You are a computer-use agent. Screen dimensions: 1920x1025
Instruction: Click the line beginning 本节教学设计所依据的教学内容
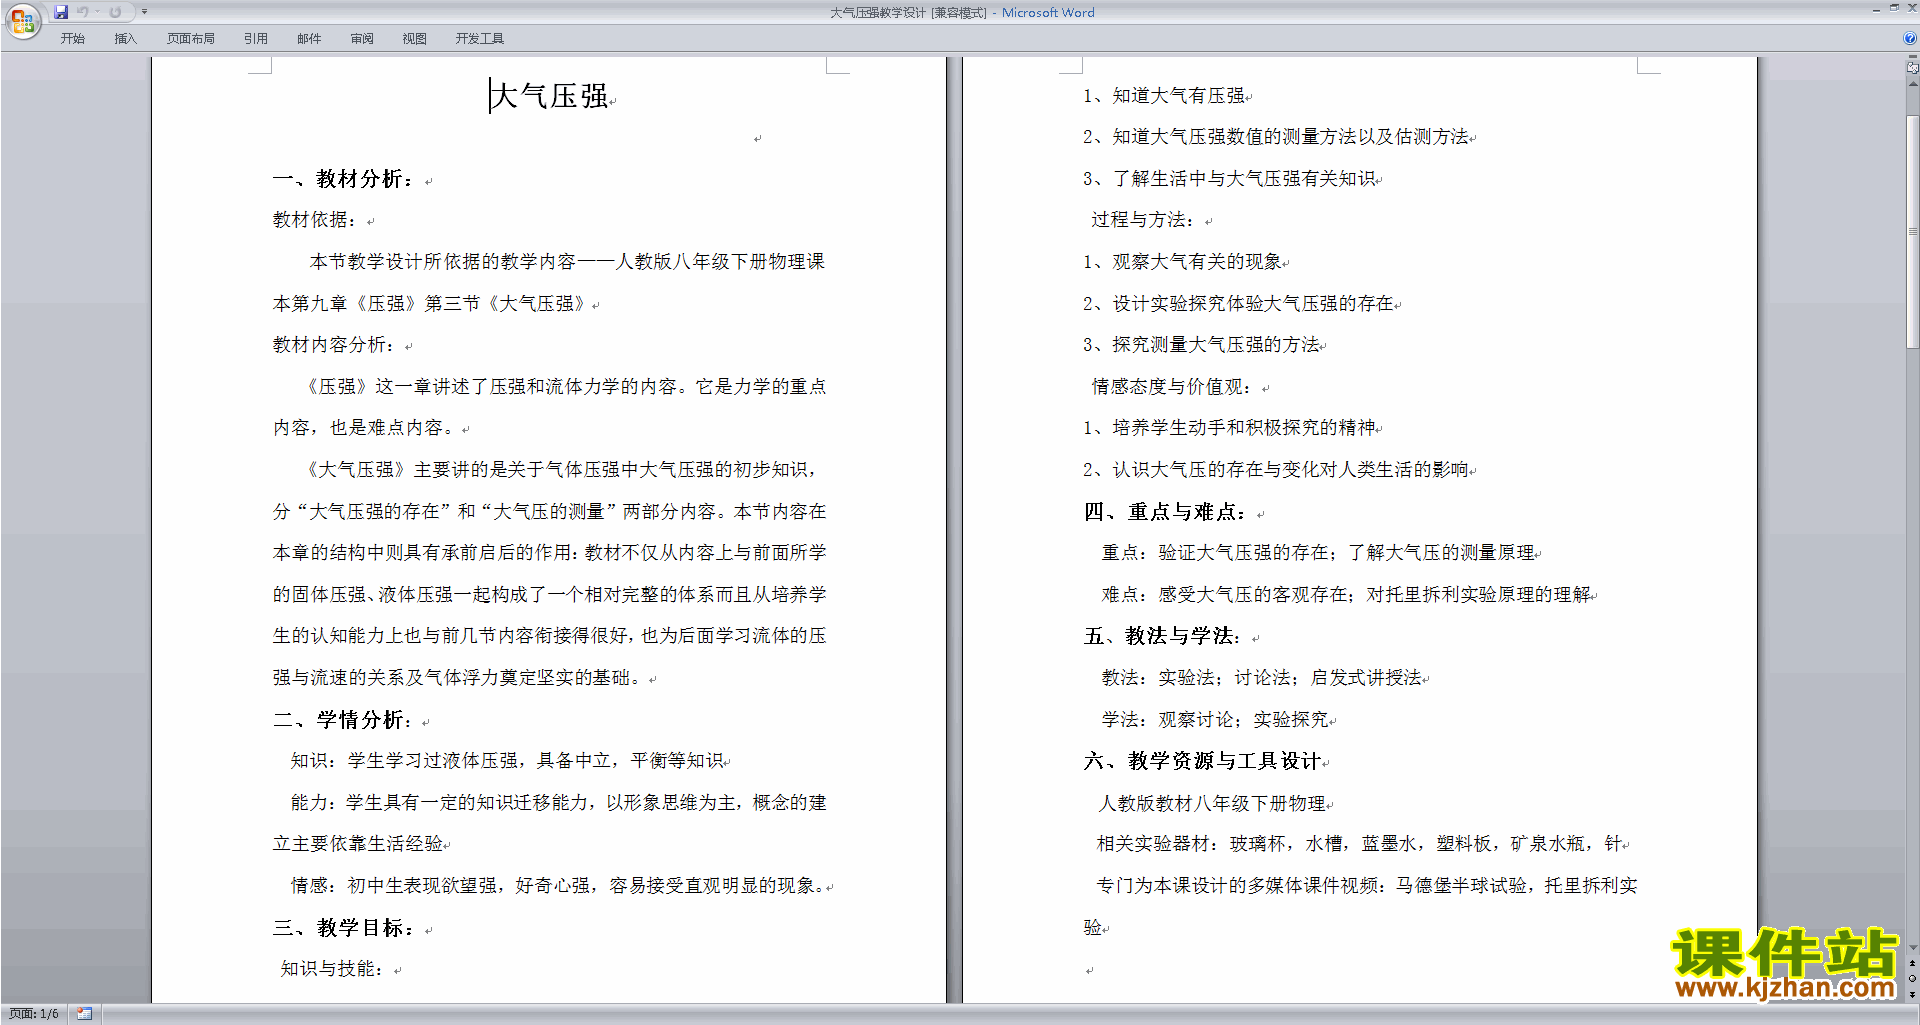[x=567, y=262]
